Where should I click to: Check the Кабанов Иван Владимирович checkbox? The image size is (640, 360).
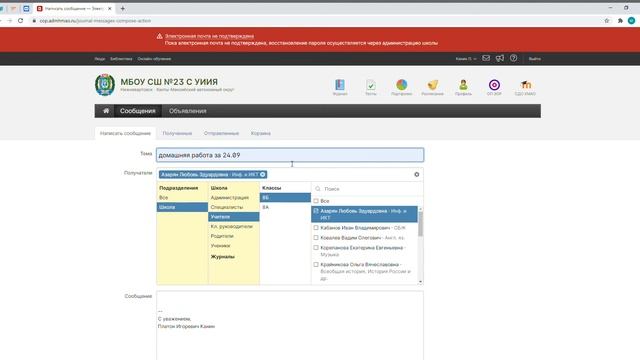(x=316, y=228)
